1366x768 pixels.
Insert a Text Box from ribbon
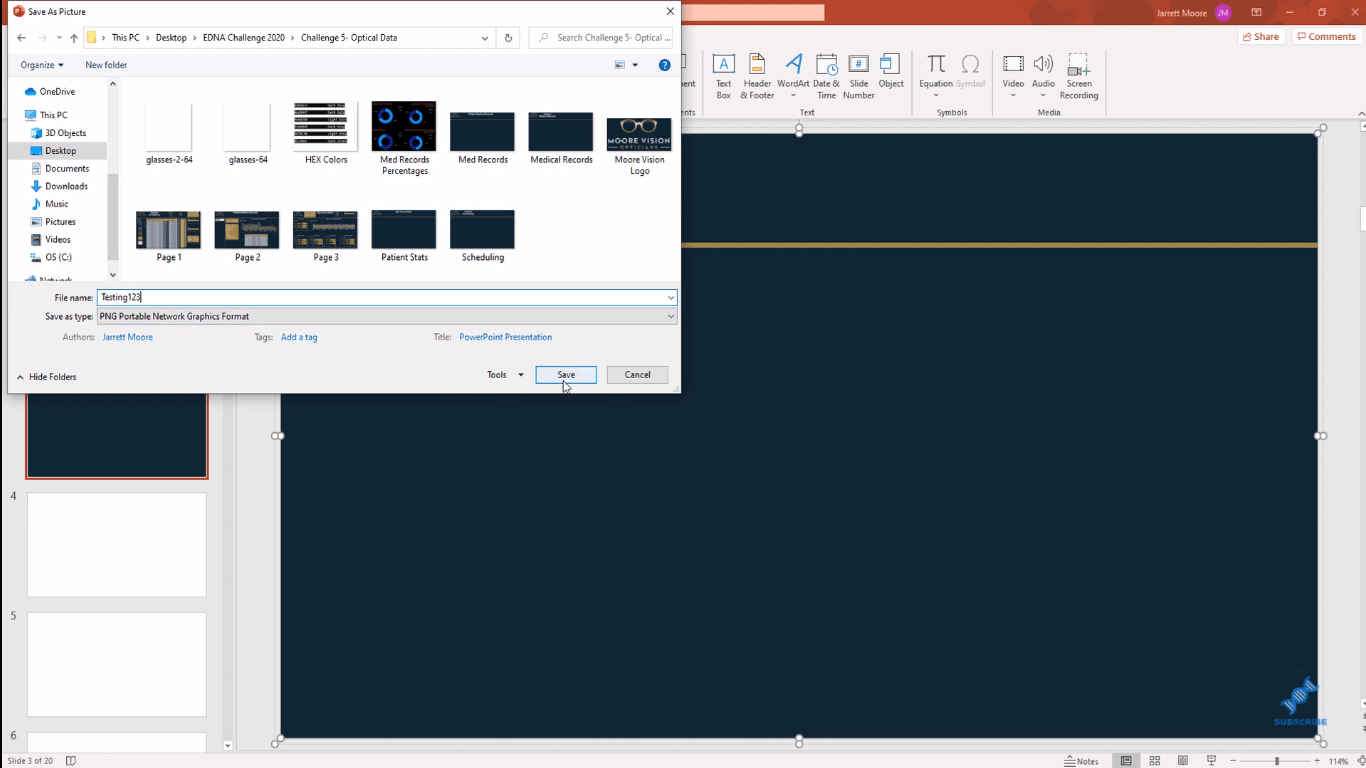[723, 76]
